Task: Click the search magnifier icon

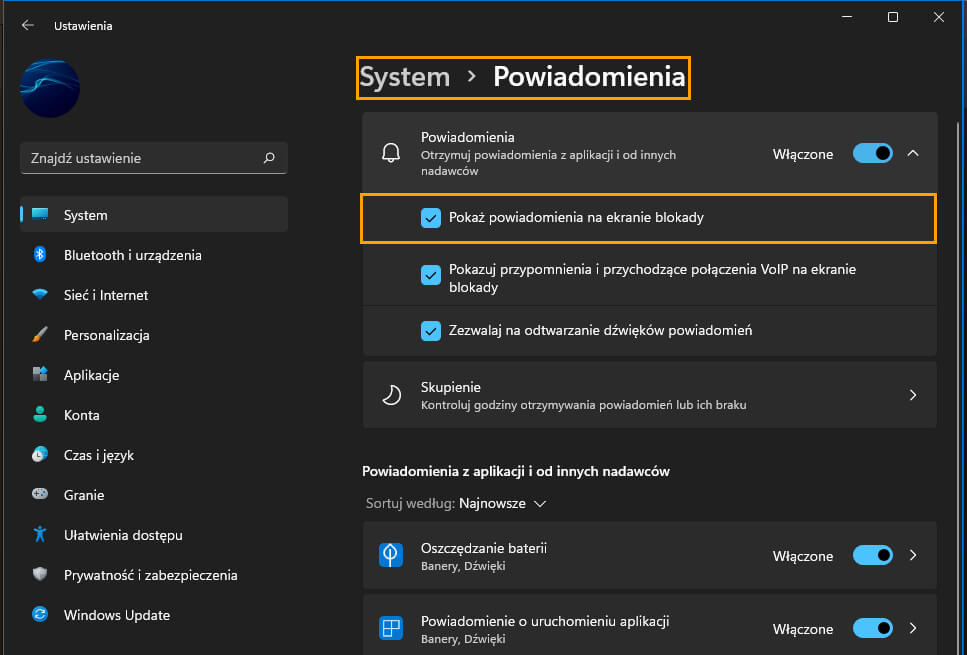Action: pyautogui.click(x=269, y=158)
